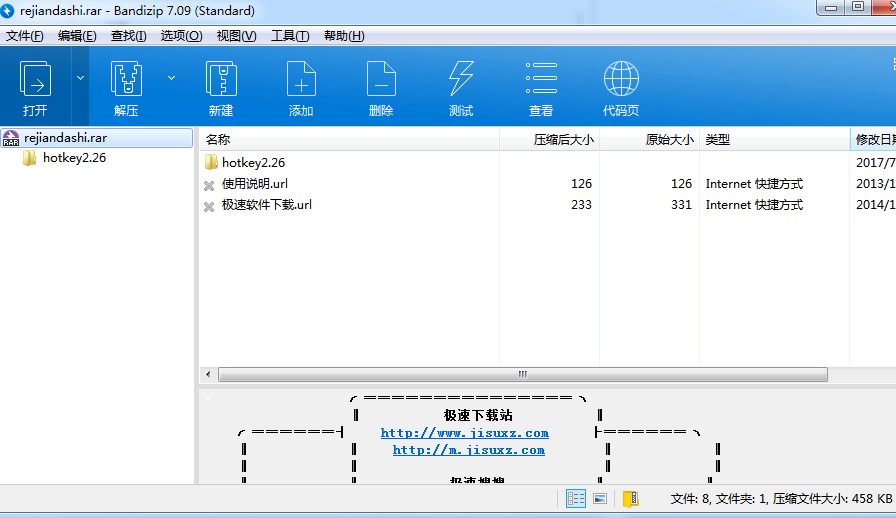This screenshot has width=896, height=518.
Task: Expand the Open button dropdown arrow
Action: tap(81, 78)
